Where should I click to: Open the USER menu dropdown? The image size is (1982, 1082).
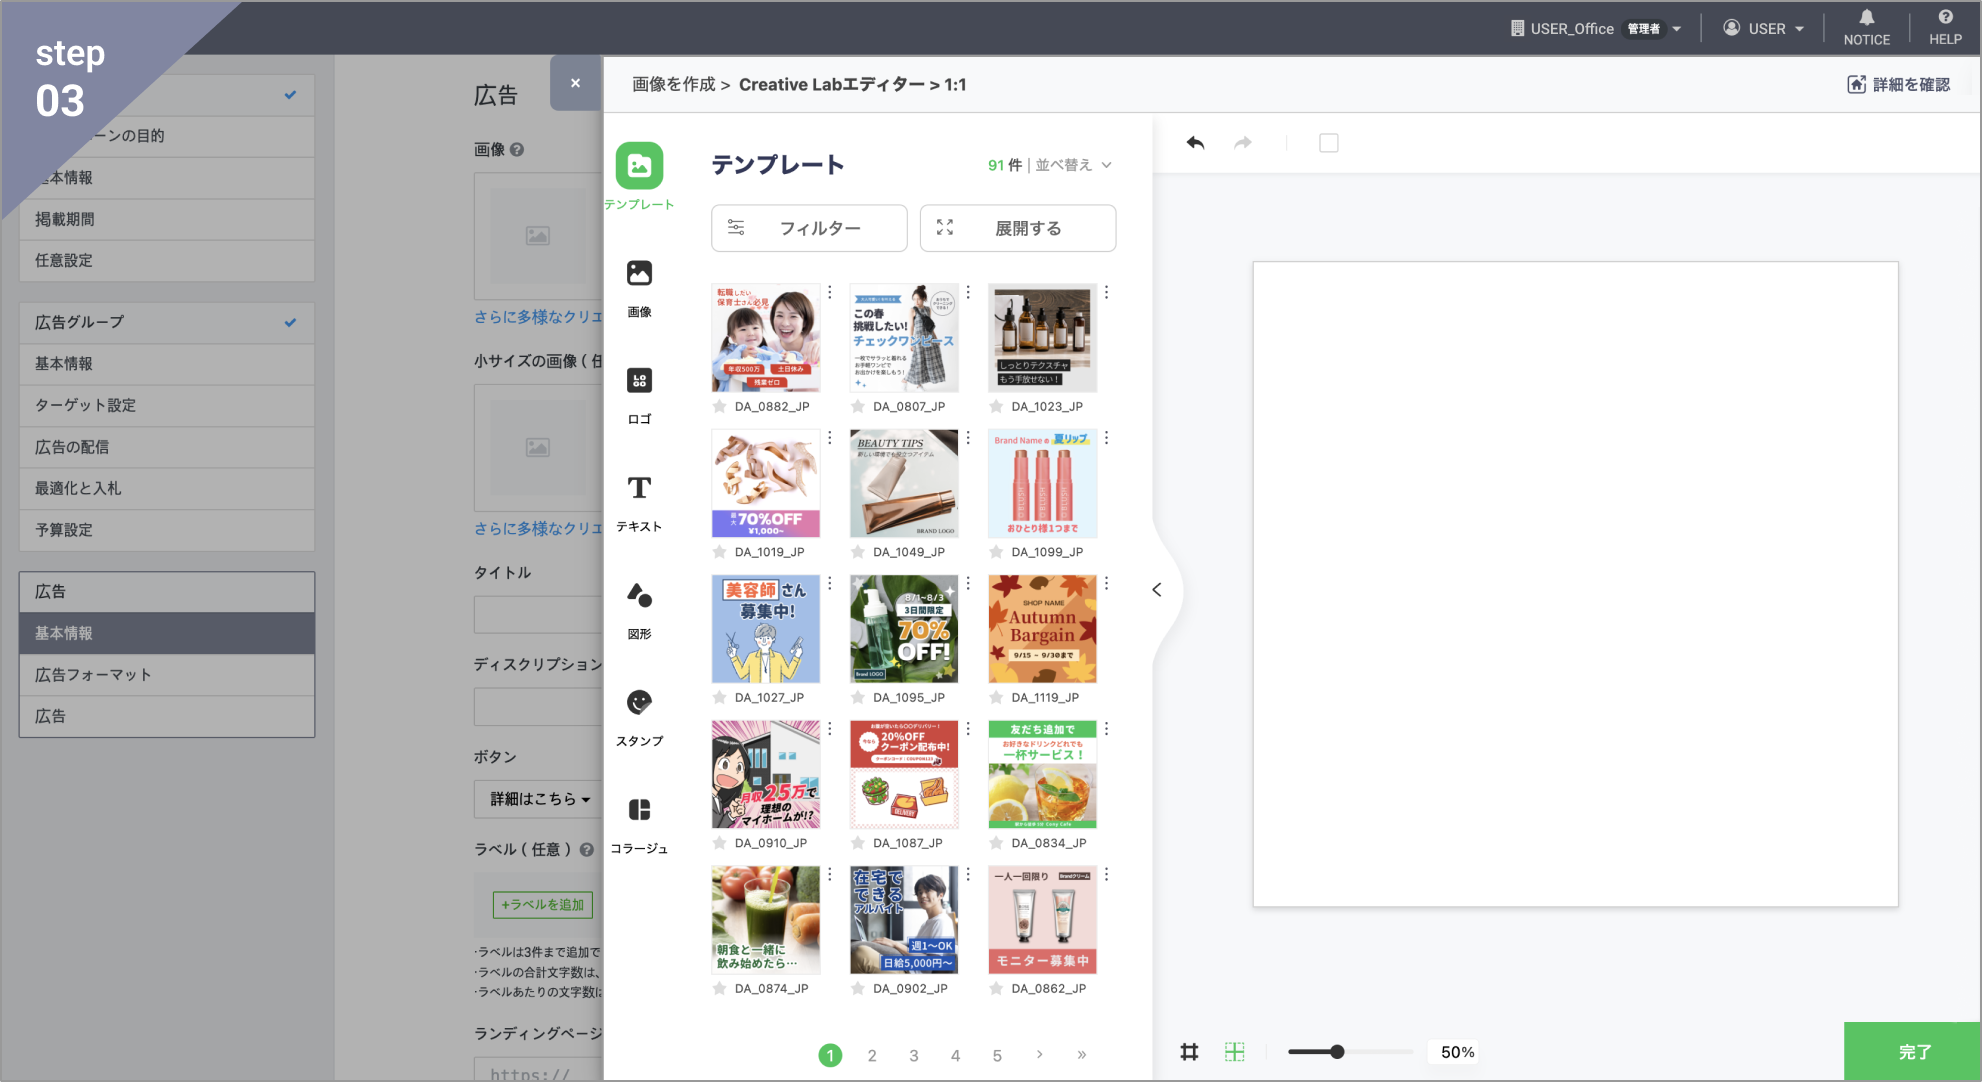(1764, 29)
